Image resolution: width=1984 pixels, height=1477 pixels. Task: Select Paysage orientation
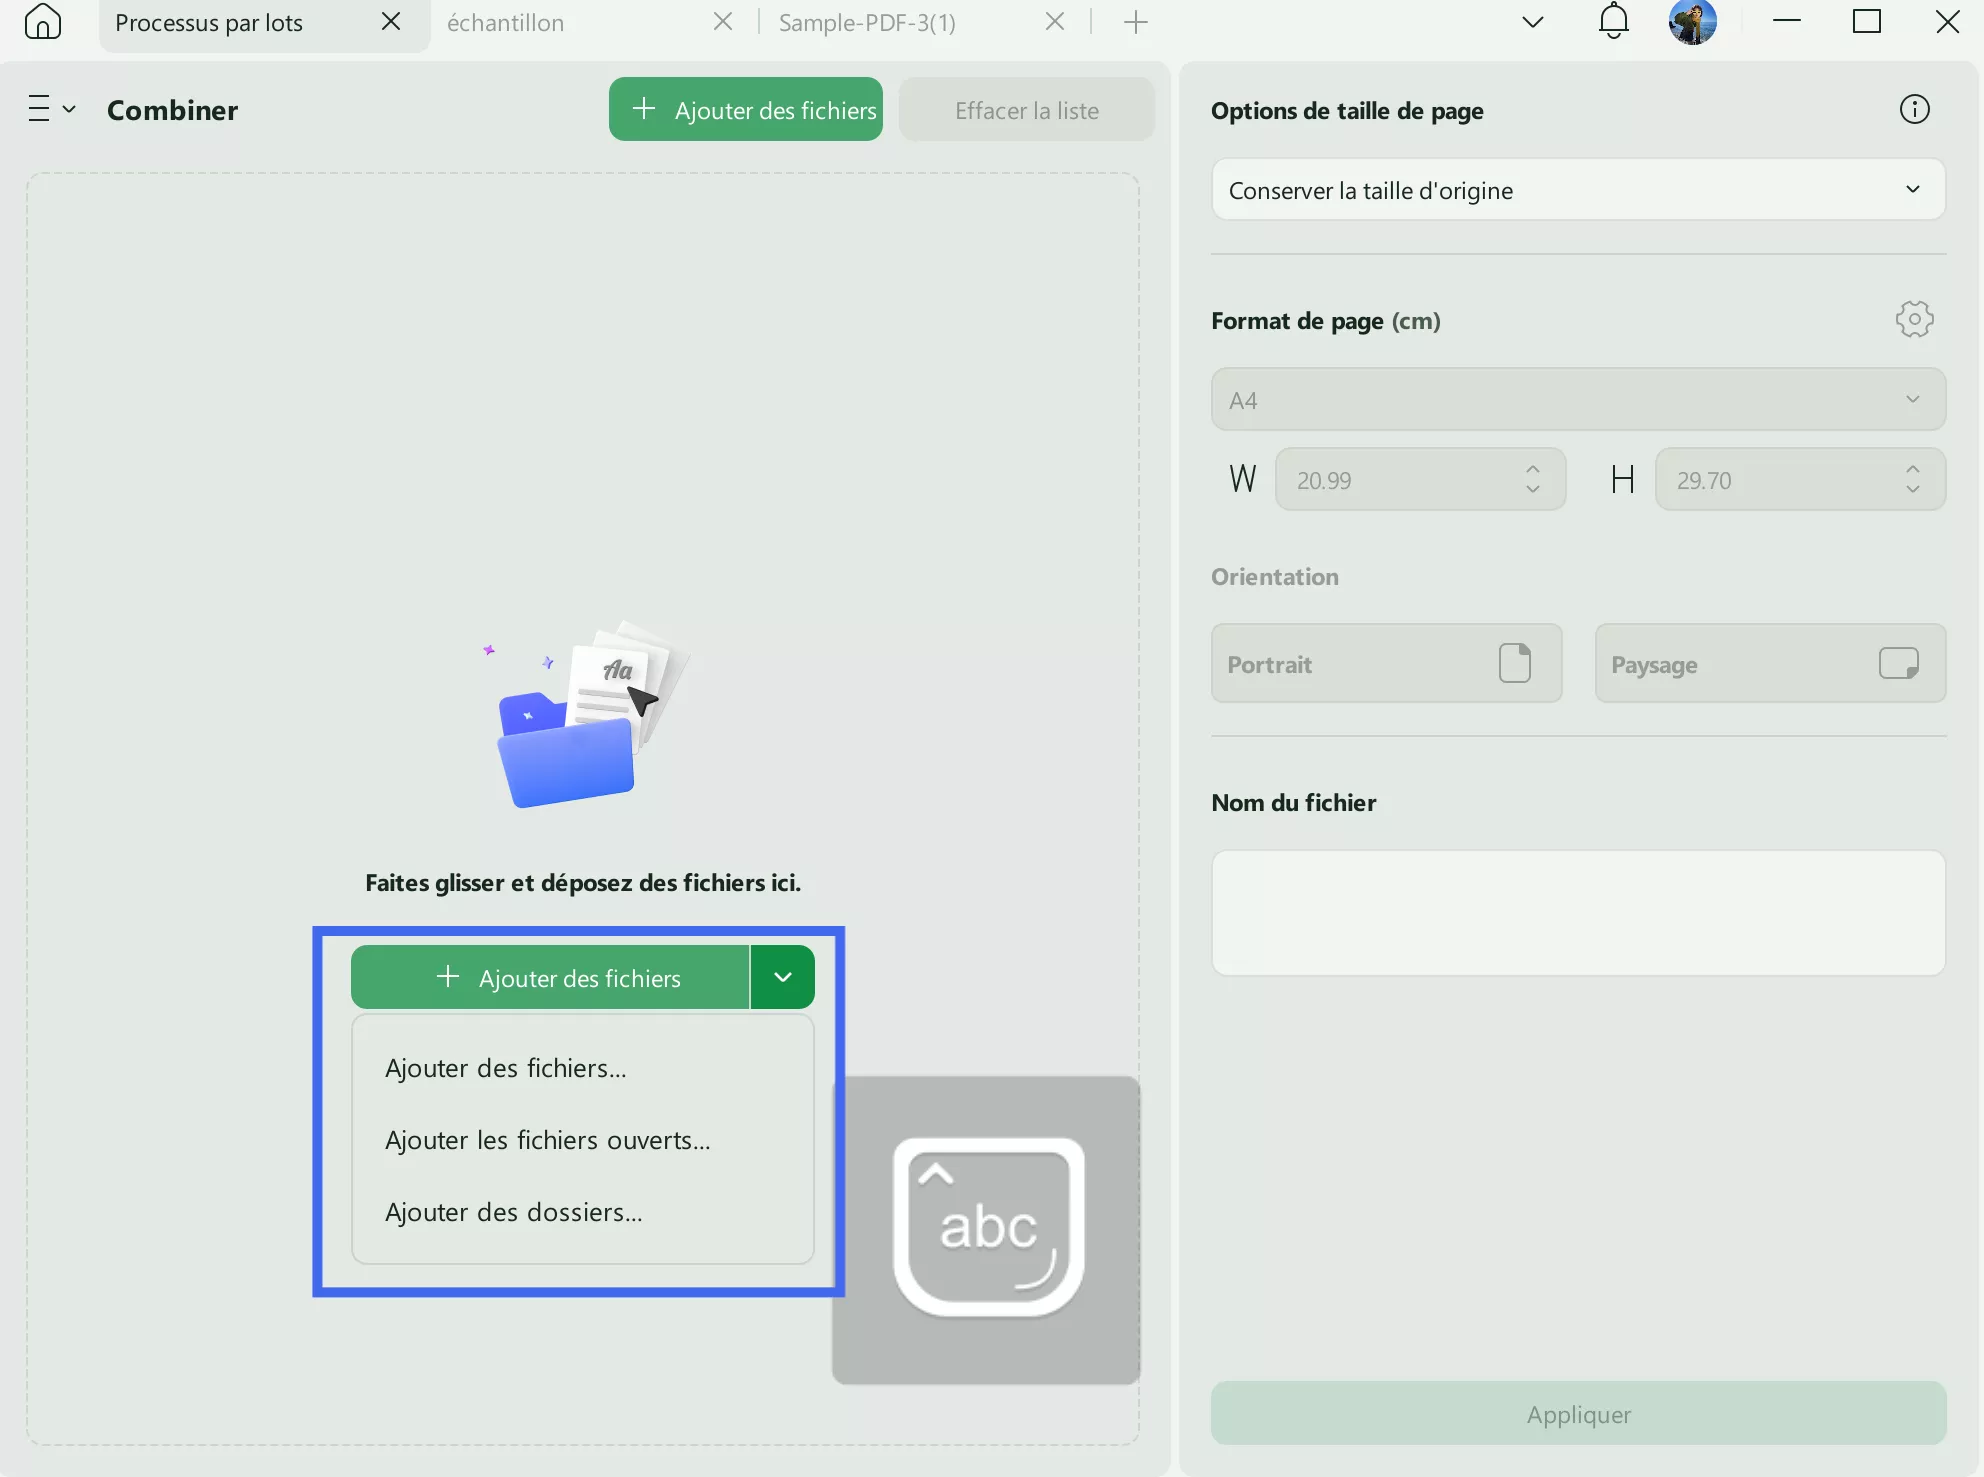[x=1769, y=664]
